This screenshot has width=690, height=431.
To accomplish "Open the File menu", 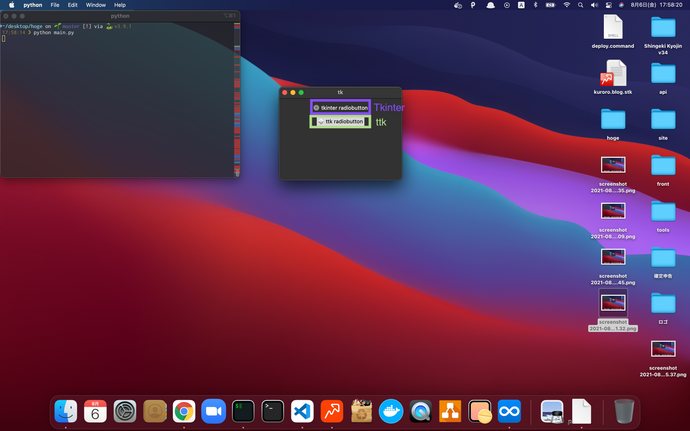I will pos(54,5).
